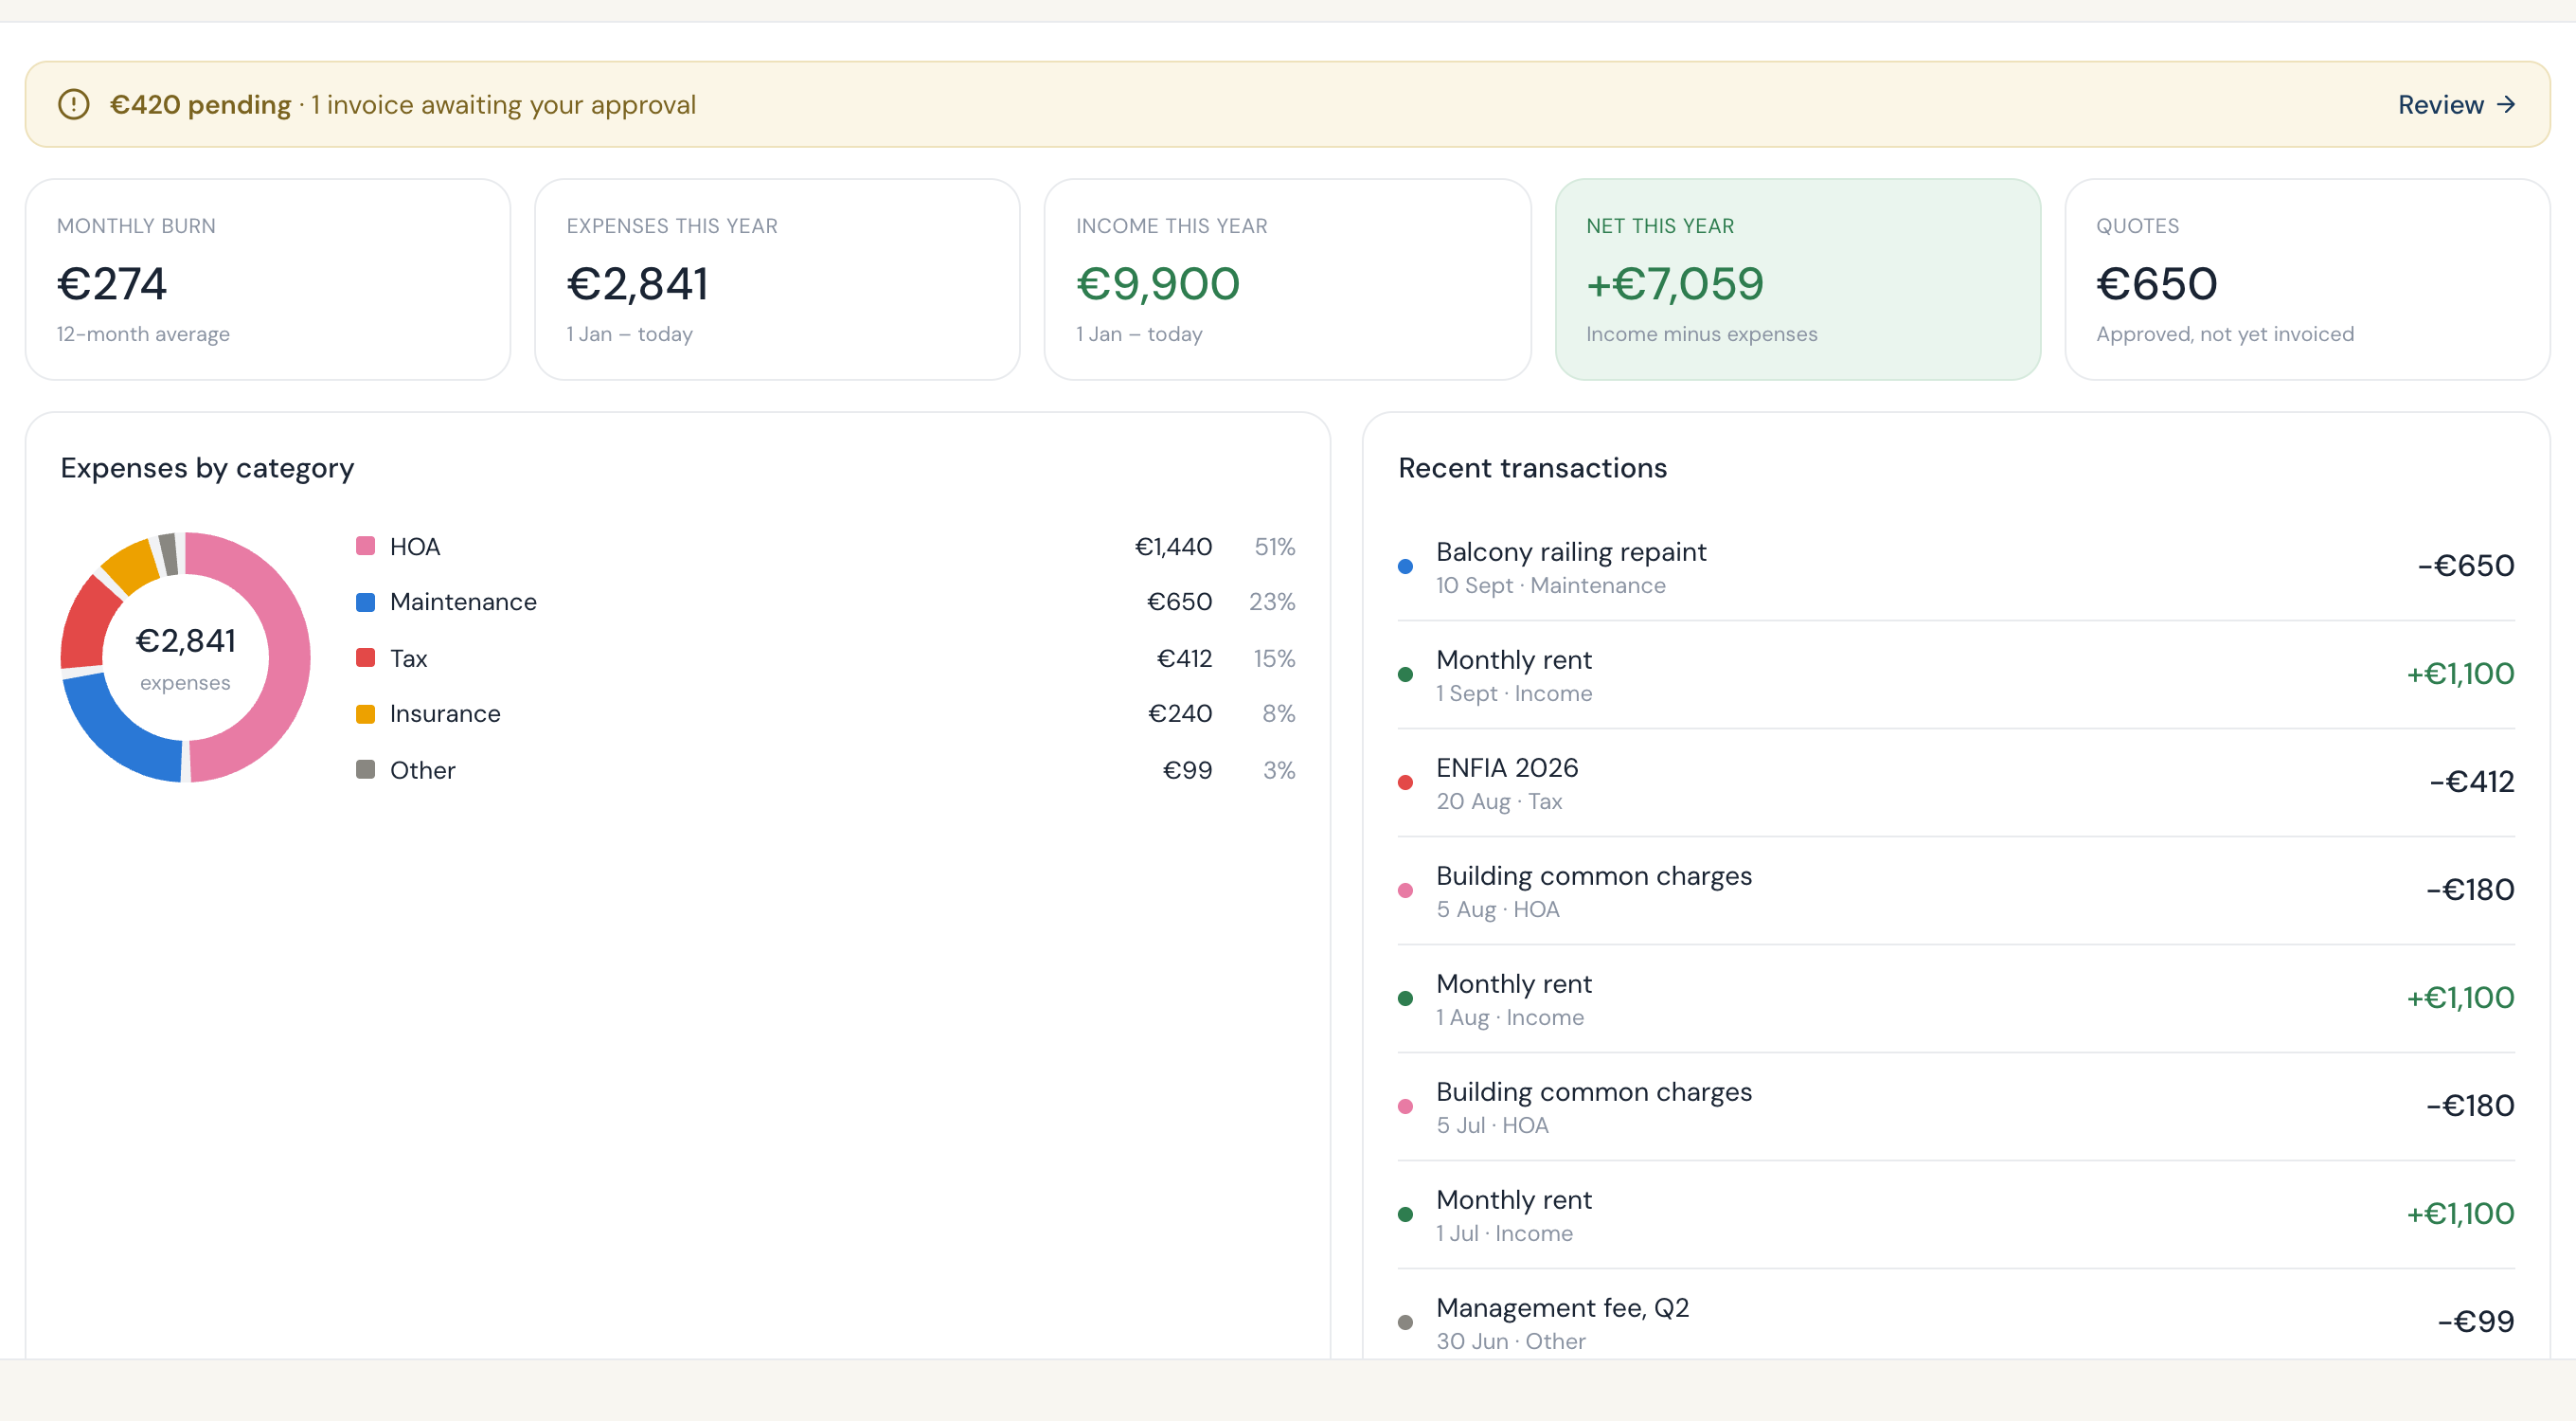Click the €240 Insurance amount
Screen dimensions: 2576x1421
click(1179, 714)
